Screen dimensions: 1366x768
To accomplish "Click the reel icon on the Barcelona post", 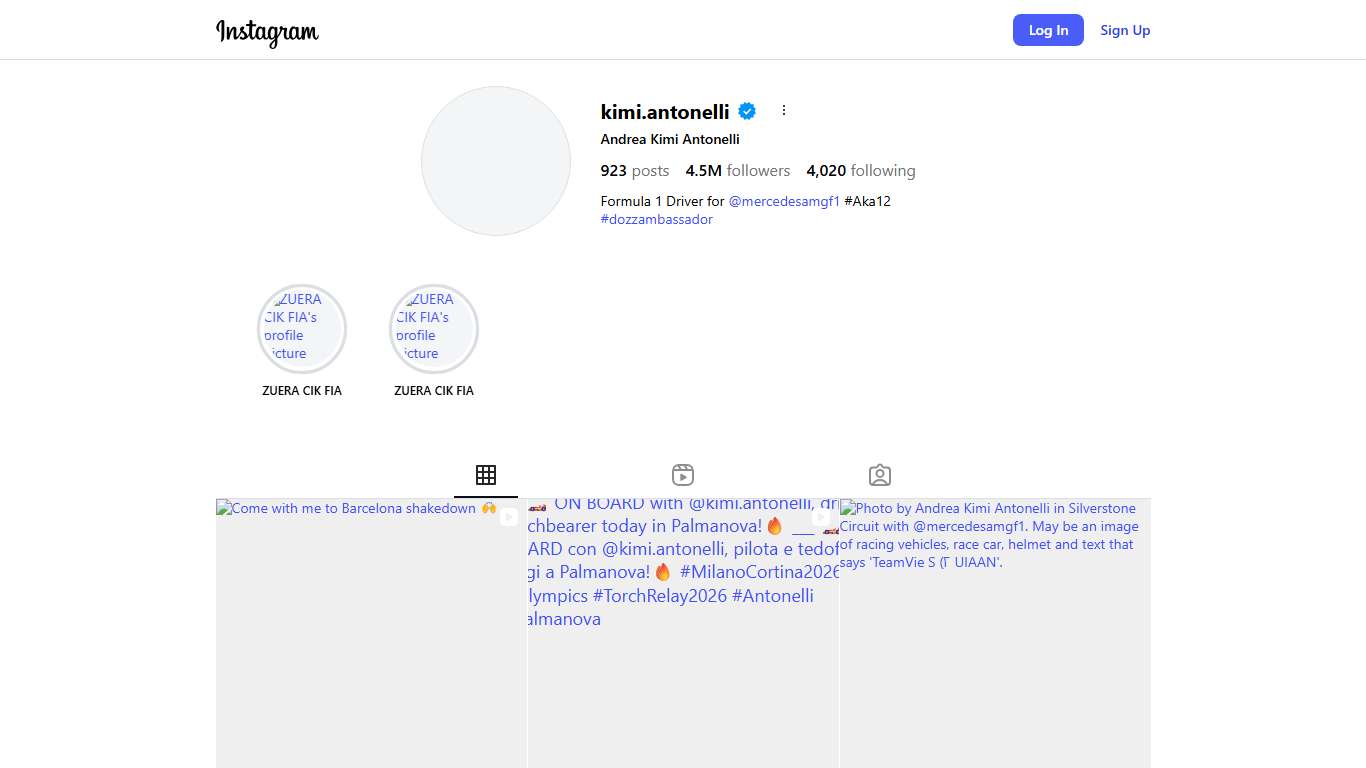I will pyautogui.click(x=509, y=517).
